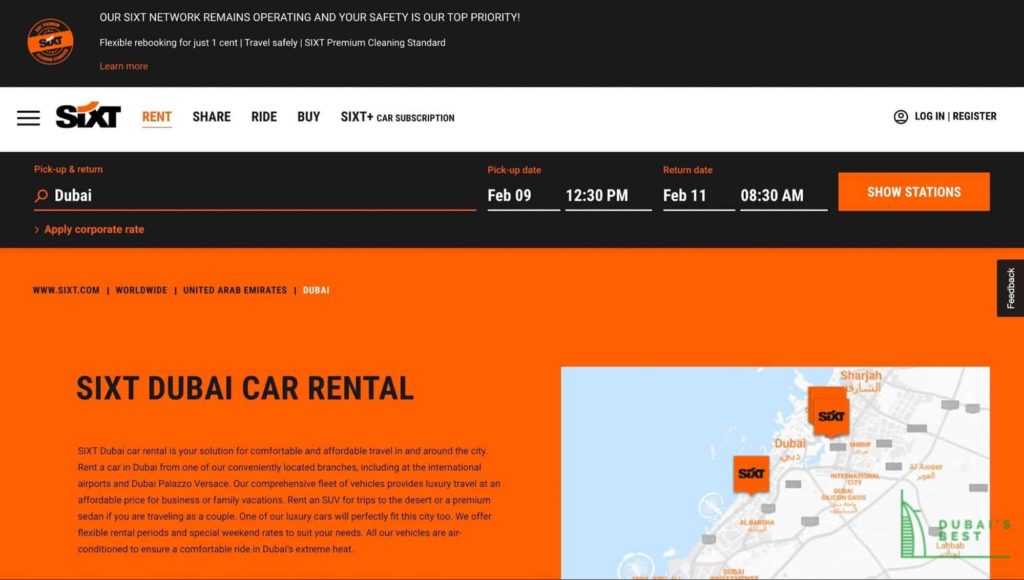The image size is (1024, 580).
Task: Open the return time 08:30 AM dropdown
Action: [783, 196]
